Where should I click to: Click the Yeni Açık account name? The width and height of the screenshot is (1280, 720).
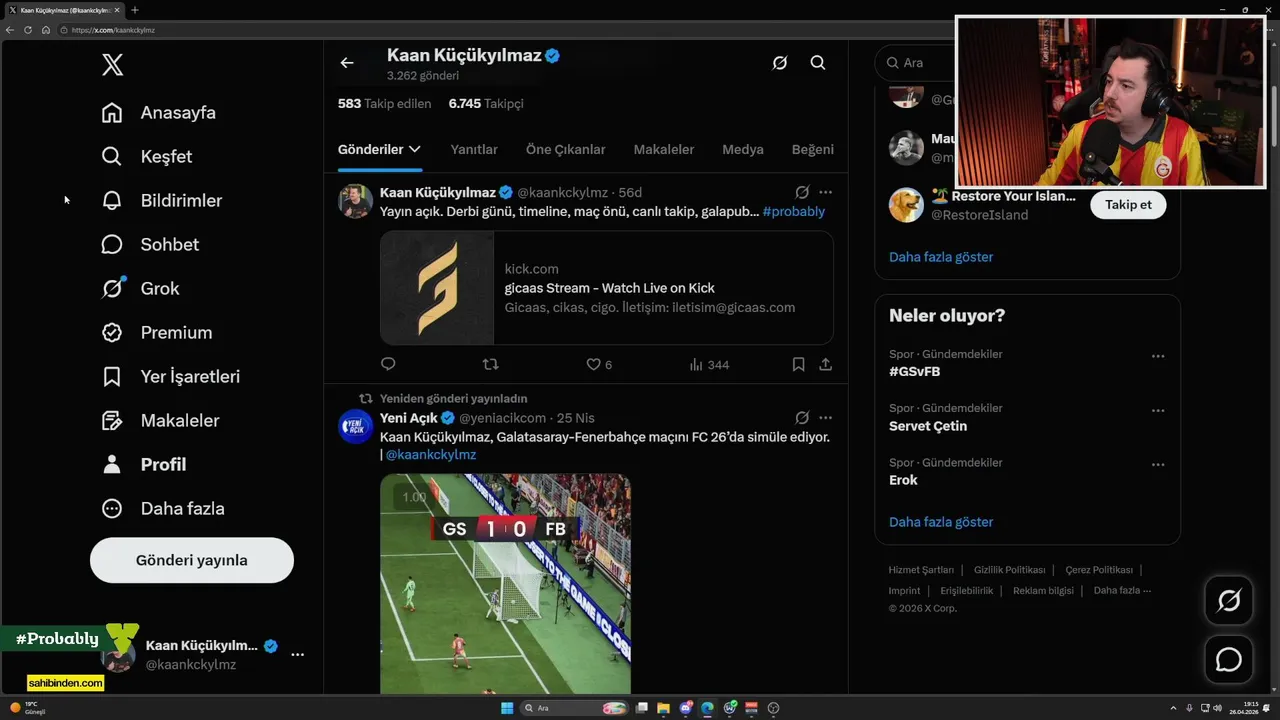[x=409, y=418]
